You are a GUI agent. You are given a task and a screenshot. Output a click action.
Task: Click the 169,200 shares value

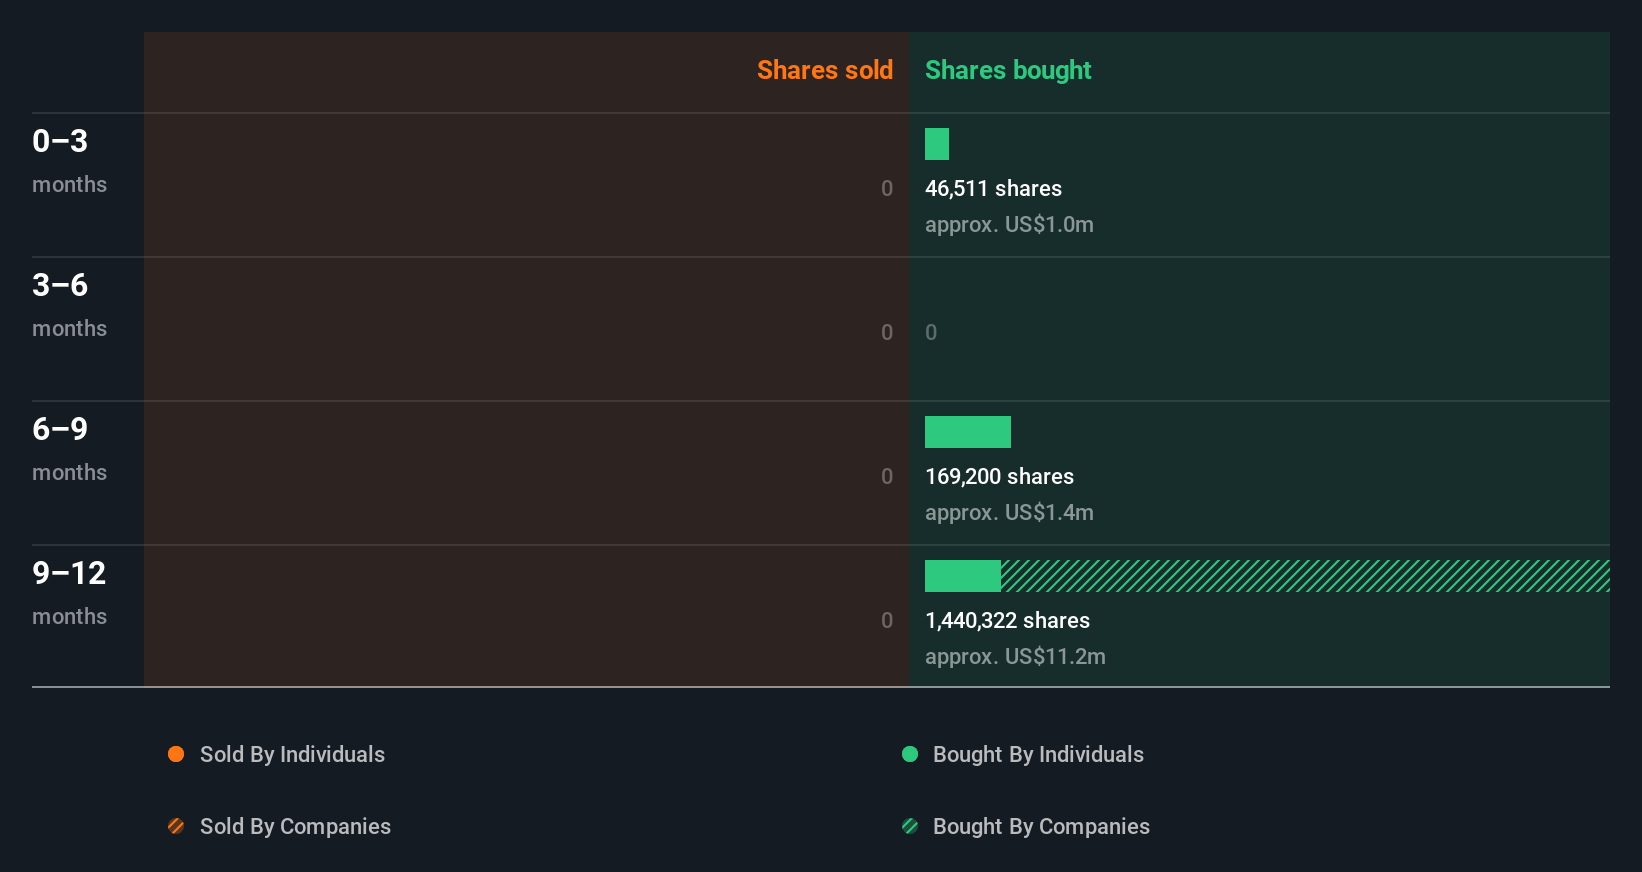(999, 476)
